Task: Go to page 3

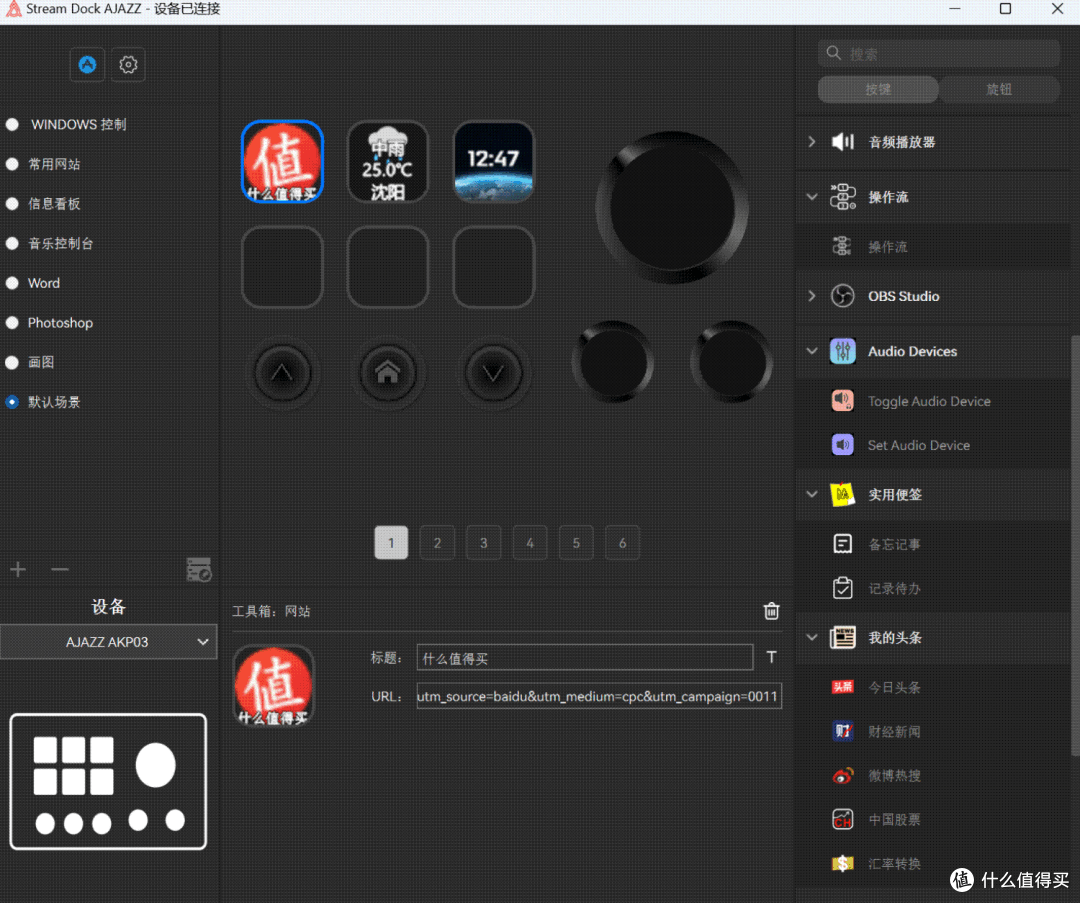Action: point(484,543)
